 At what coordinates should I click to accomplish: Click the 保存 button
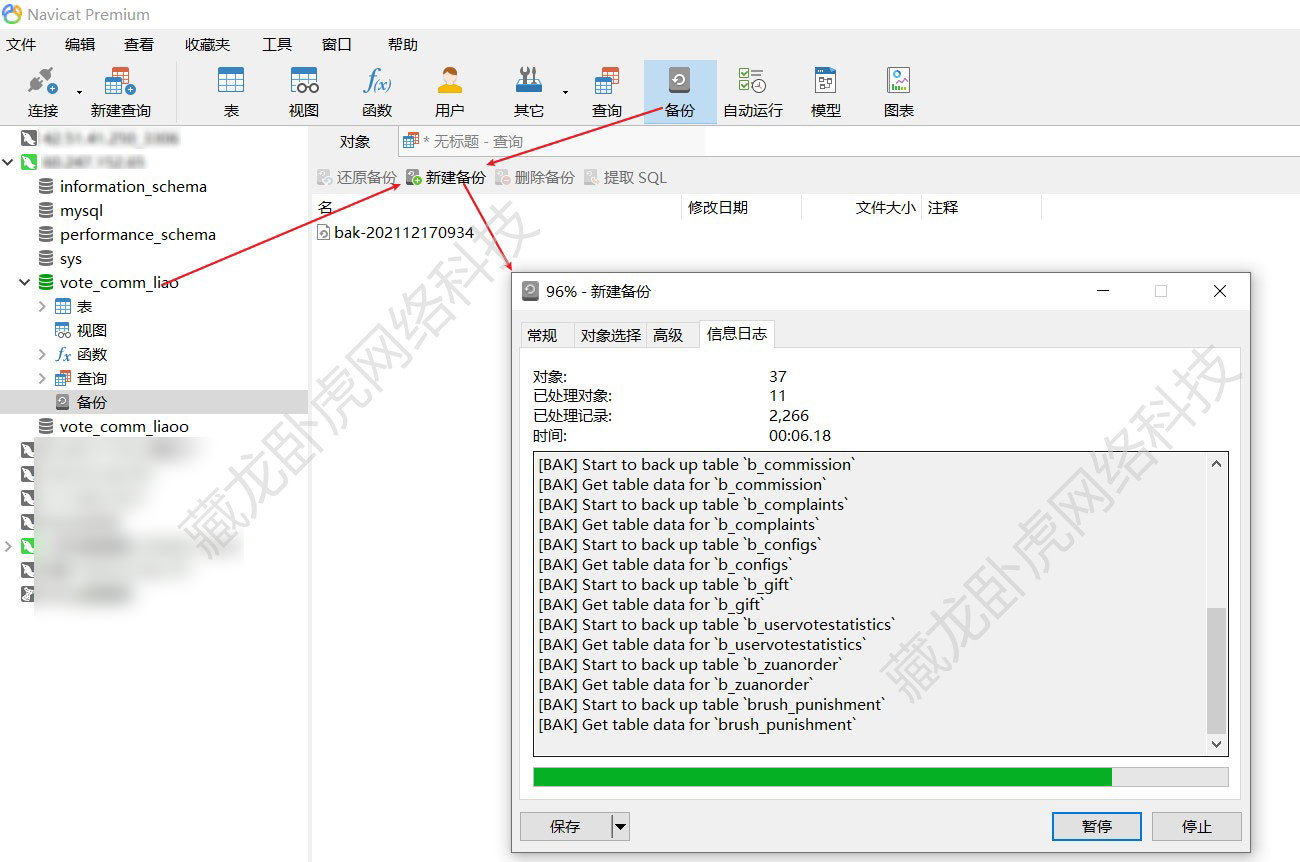coord(565,826)
